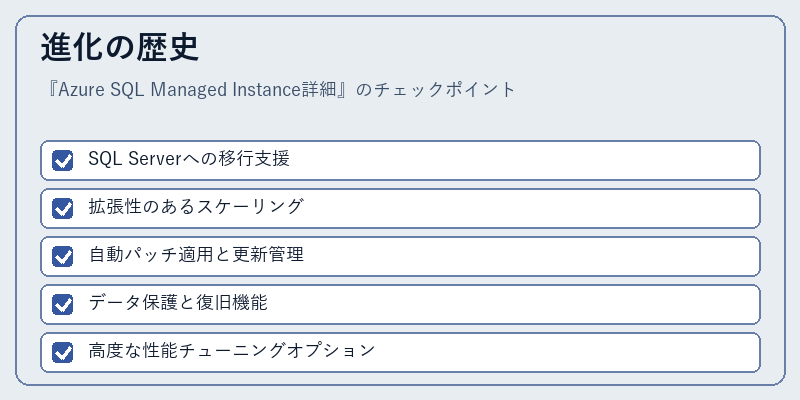
Task: Uncheck the SQL Serverへの移行支援 checkbox
Action: (62, 160)
